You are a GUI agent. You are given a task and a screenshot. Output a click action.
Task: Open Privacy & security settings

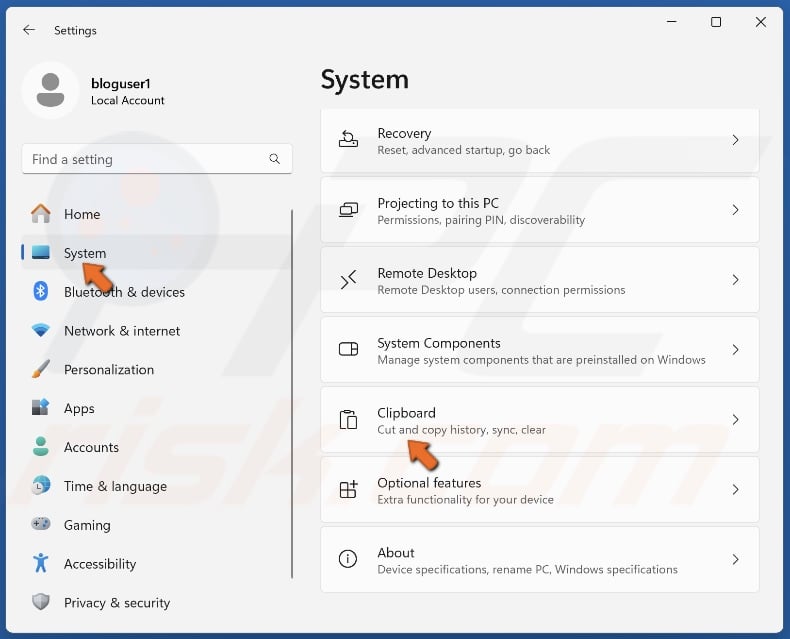155,602
